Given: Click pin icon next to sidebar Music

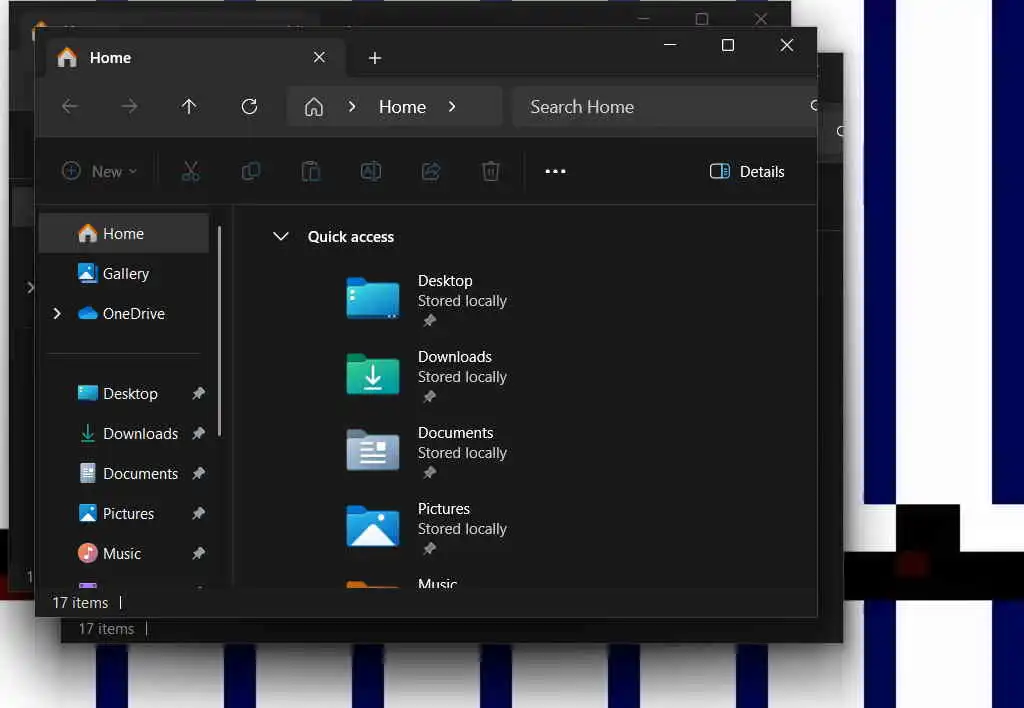Looking at the screenshot, I should [x=199, y=553].
